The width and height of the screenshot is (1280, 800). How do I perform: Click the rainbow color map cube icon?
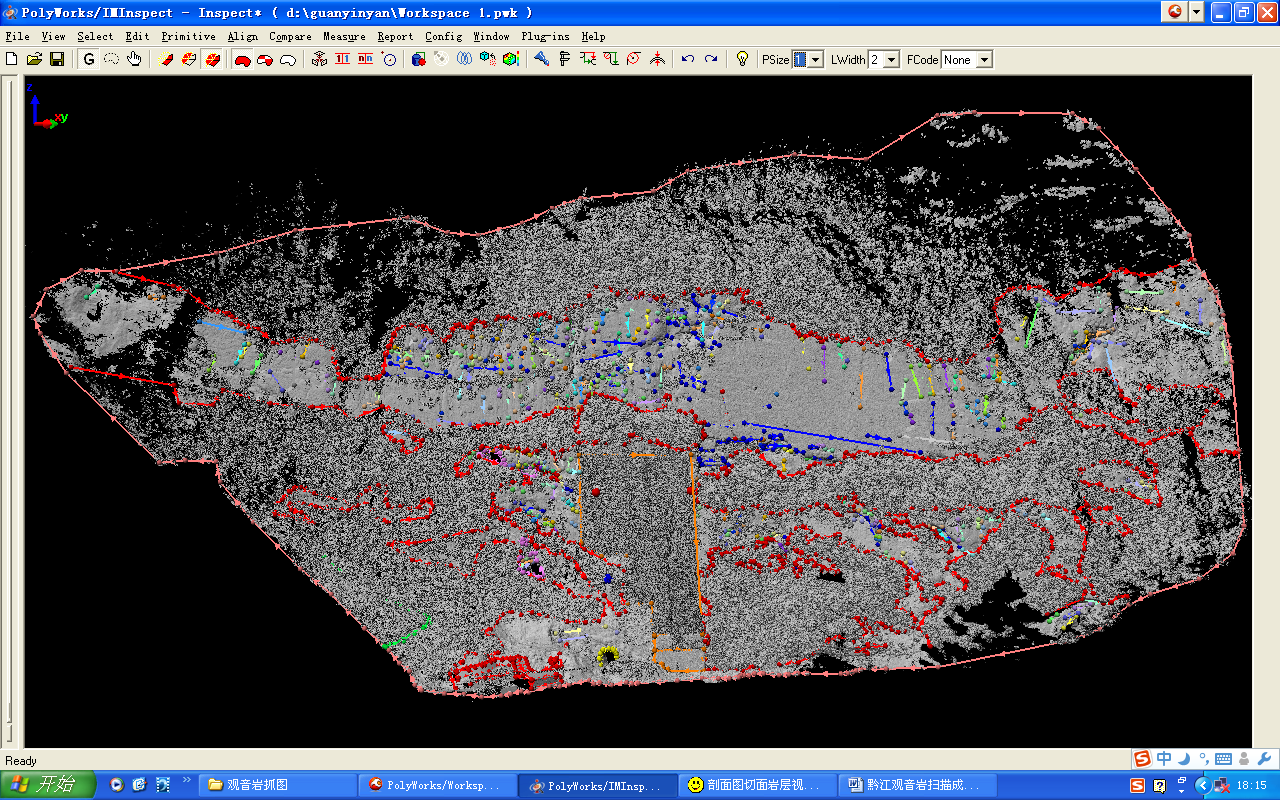(x=510, y=60)
